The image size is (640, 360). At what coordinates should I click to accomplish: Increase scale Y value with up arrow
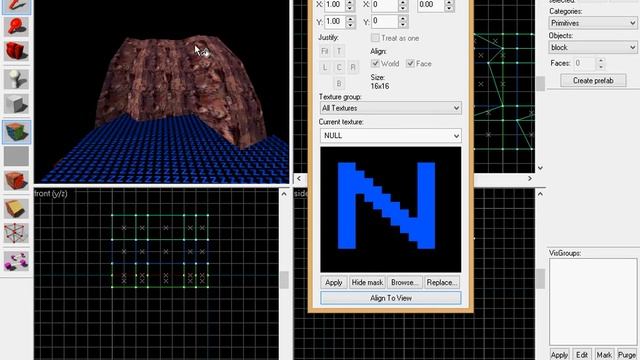click(x=350, y=18)
